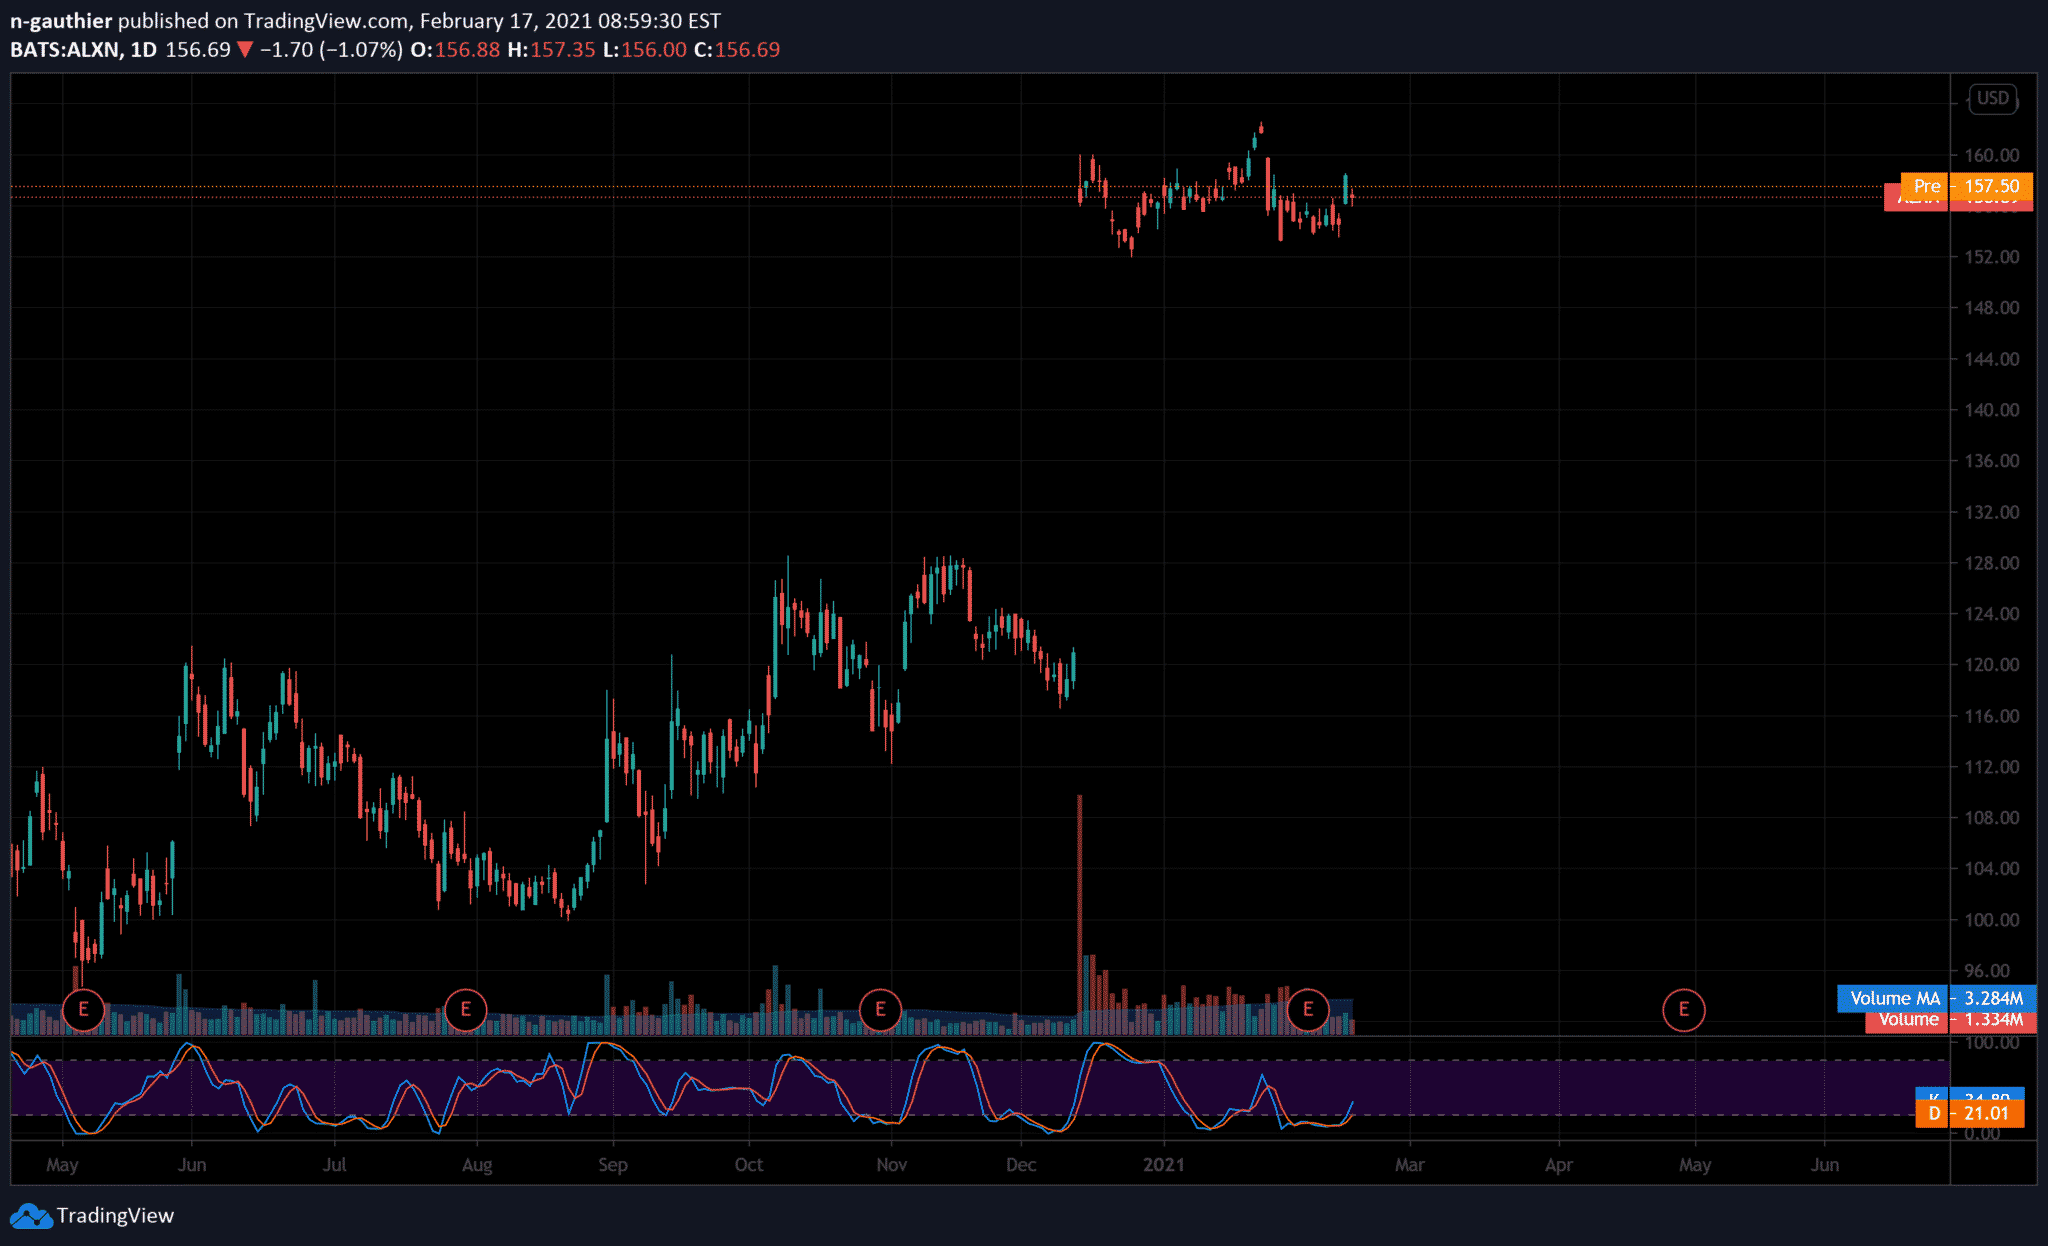Click the 2021 label on time axis
Viewport: 2048px width, 1246px height.
pyautogui.click(x=1164, y=1165)
